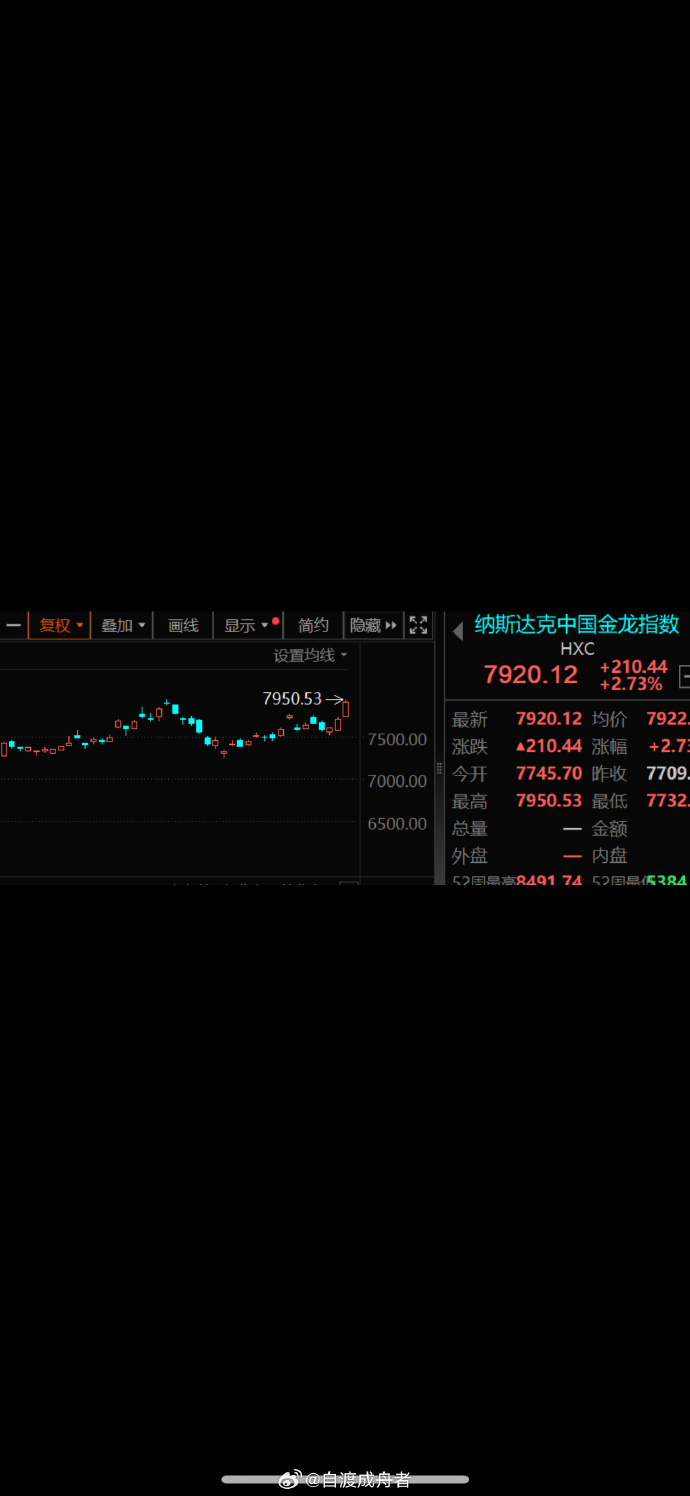
Task: Click the Weibo logo icon at bottom
Action: 290,1479
